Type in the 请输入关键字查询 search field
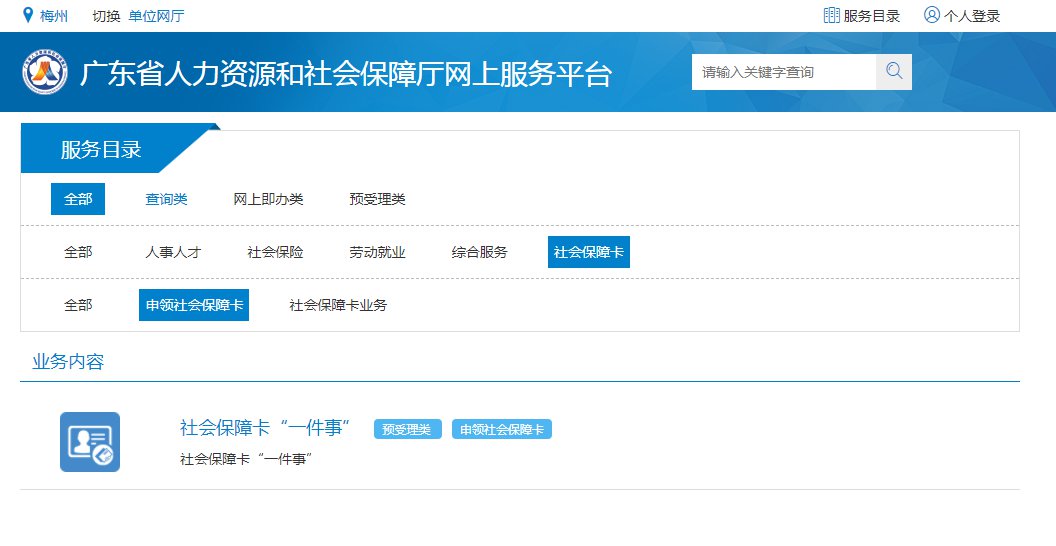 click(783, 72)
